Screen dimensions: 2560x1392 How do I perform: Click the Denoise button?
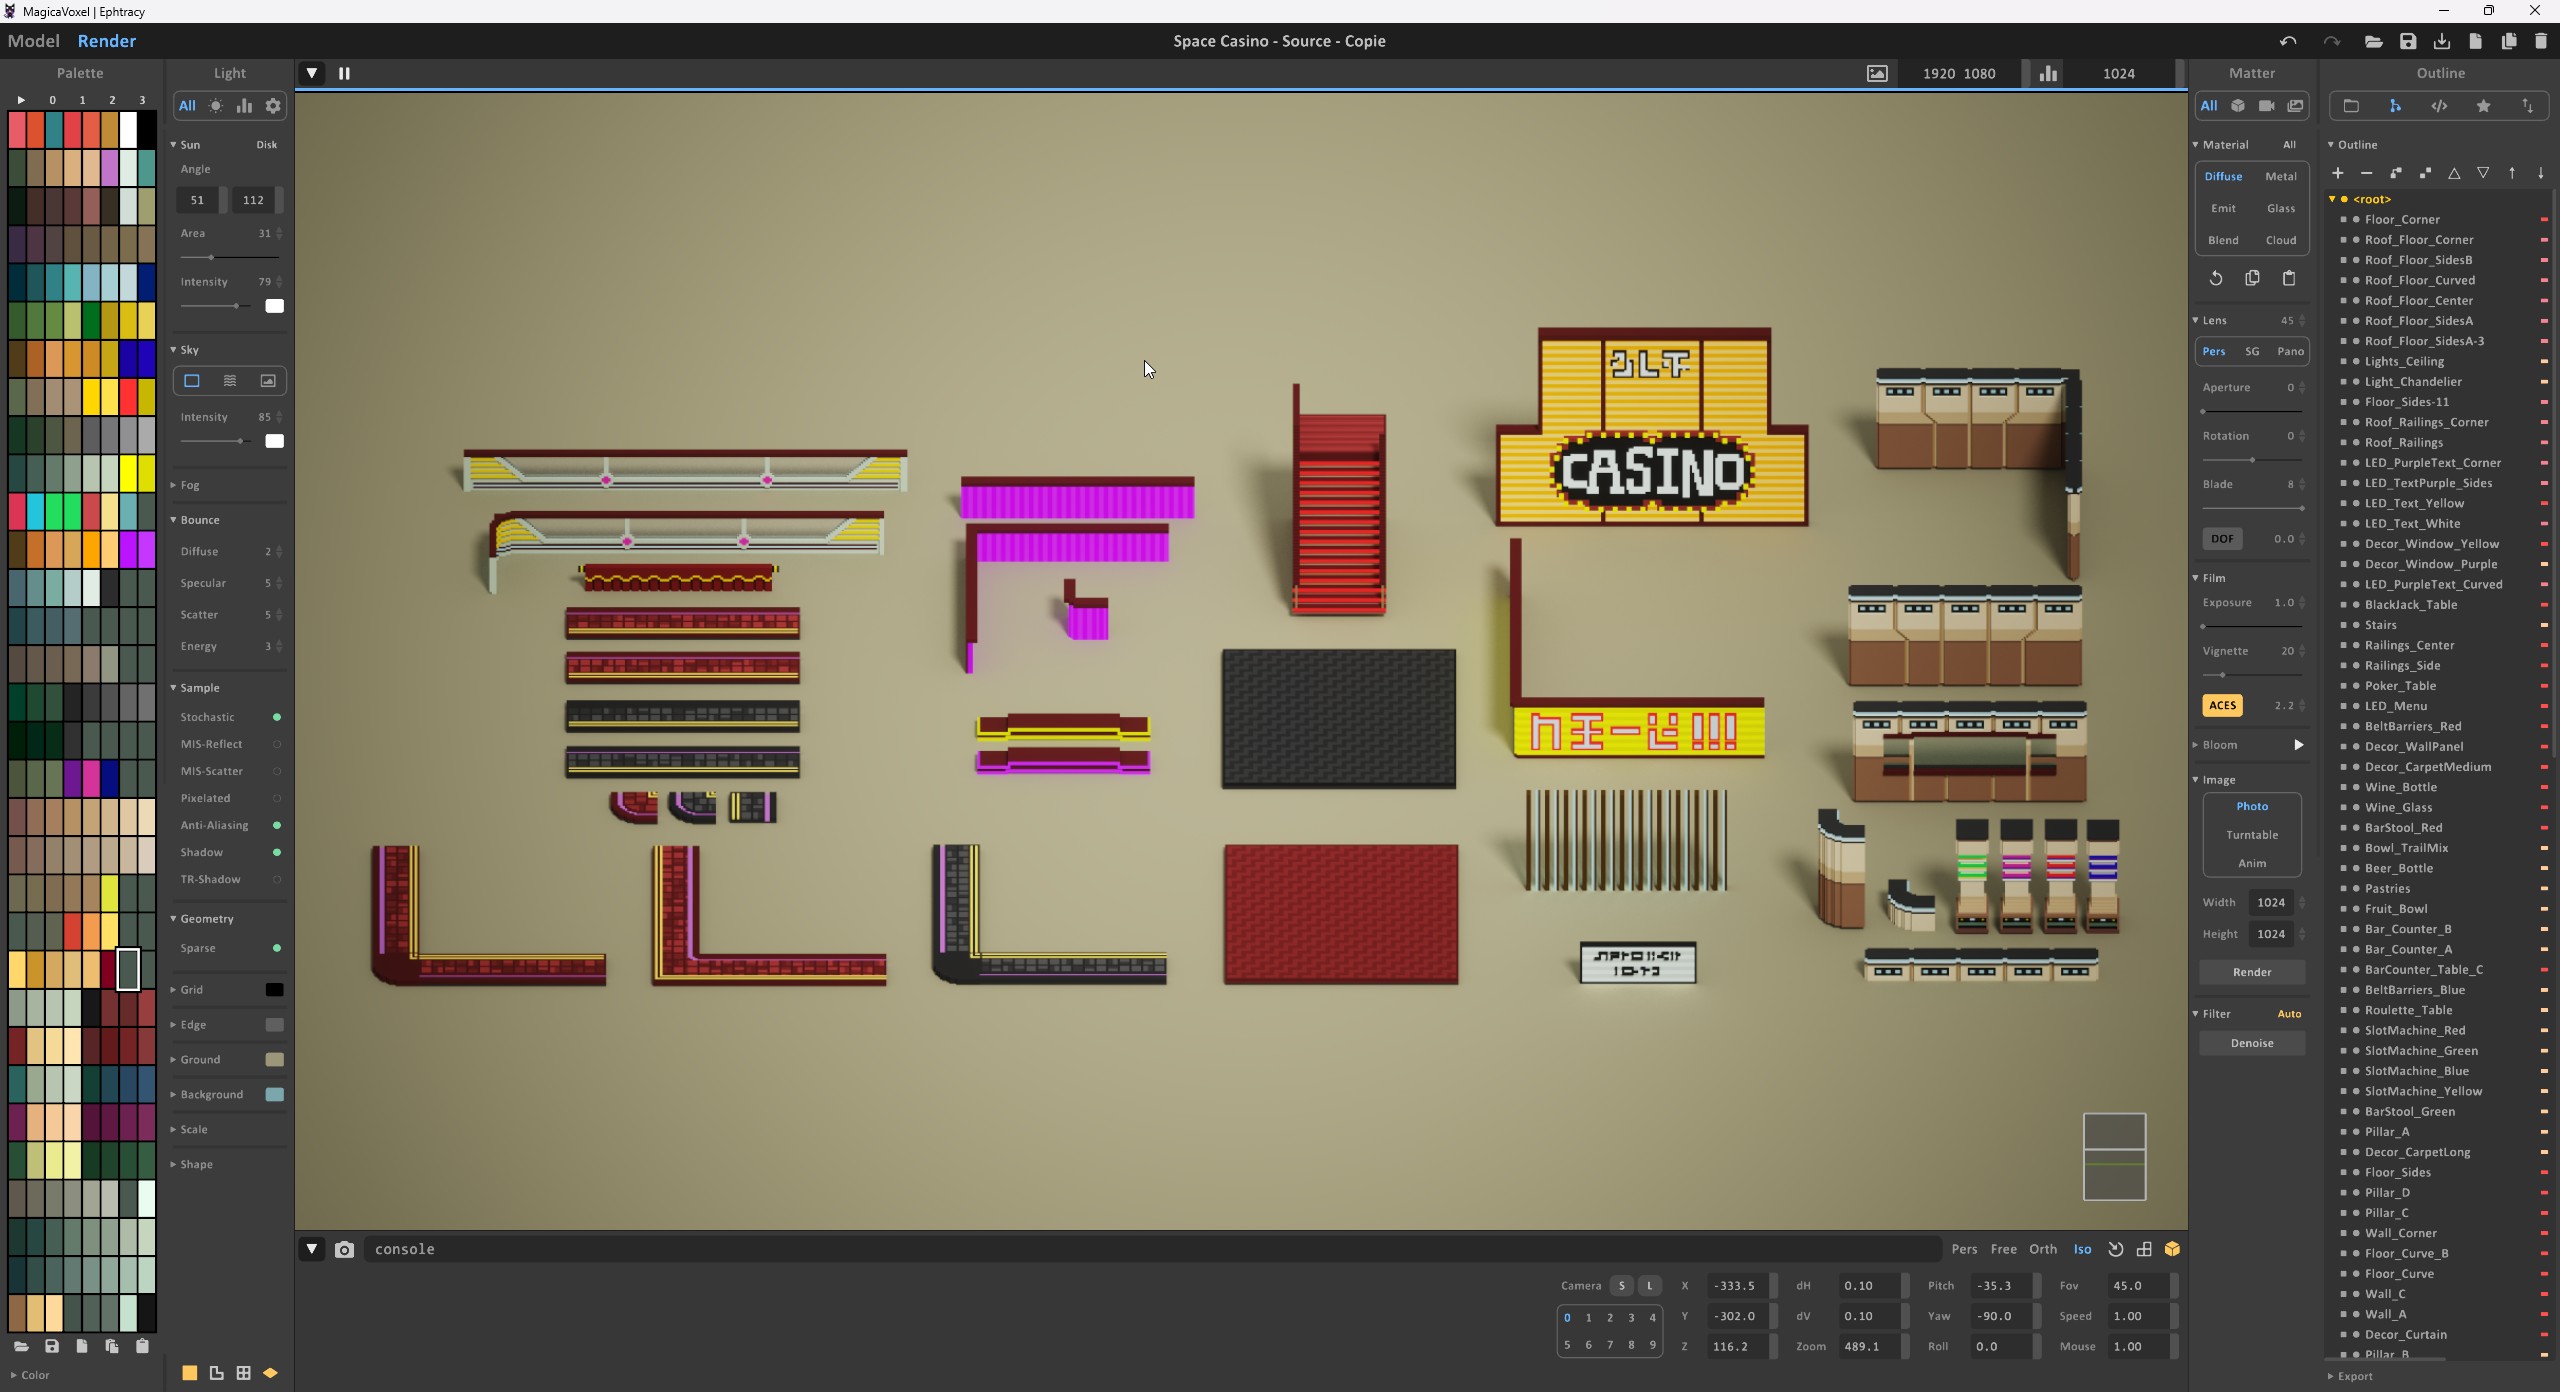tap(2251, 1043)
